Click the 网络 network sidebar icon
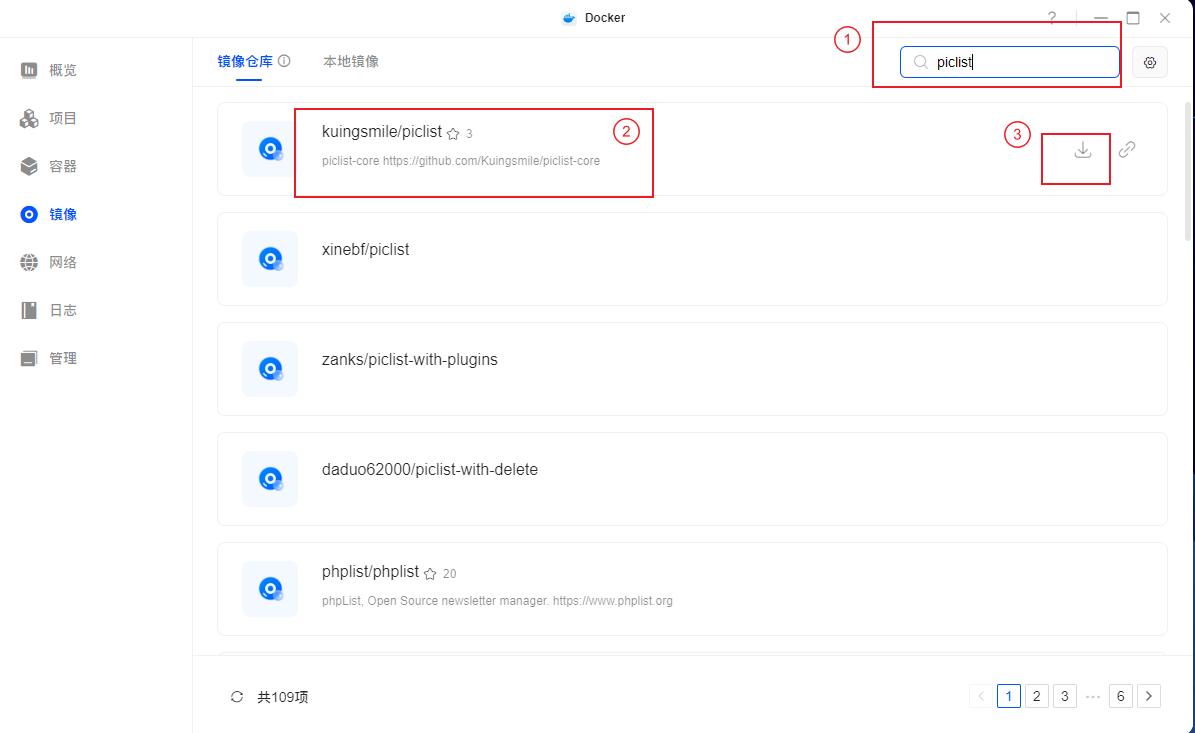 click(29, 262)
